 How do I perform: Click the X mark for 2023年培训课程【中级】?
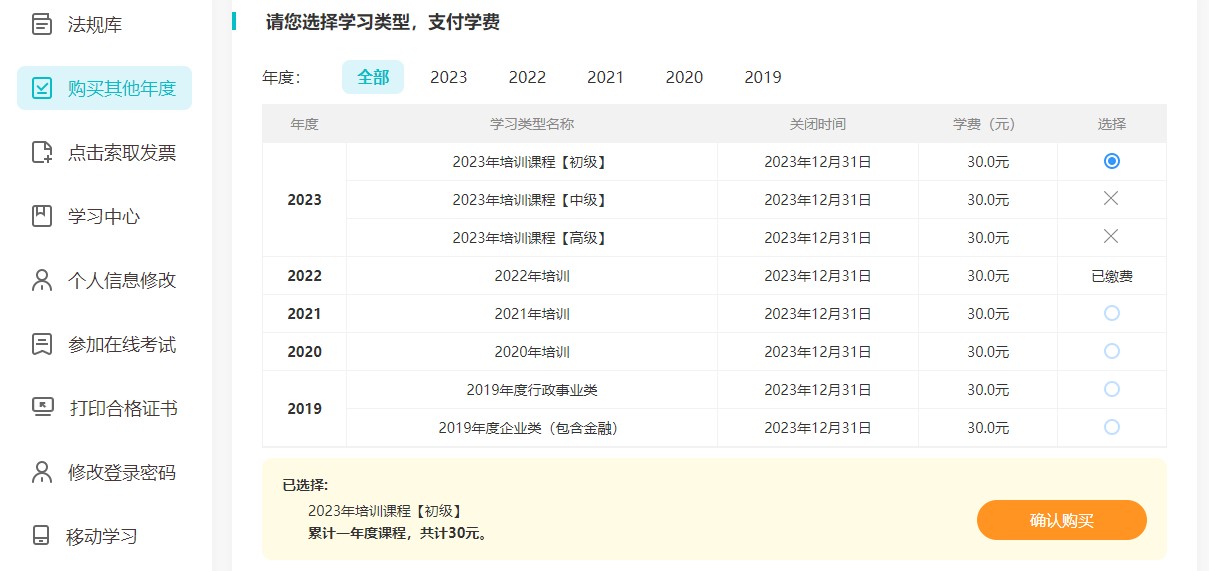pyautogui.click(x=1111, y=199)
